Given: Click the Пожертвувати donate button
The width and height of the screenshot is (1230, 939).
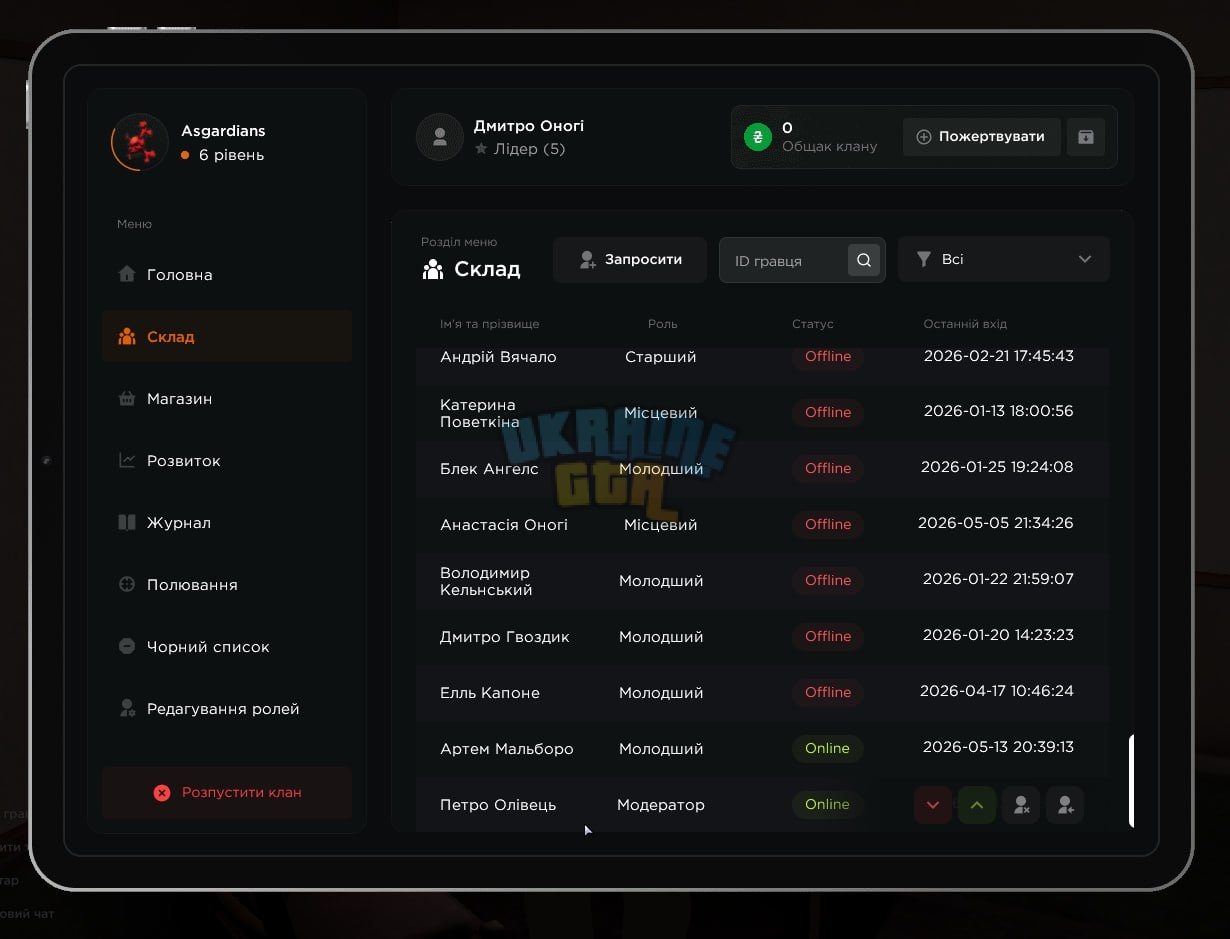Looking at the screenshot, I should pyautogui.click(x=981, y=137).
